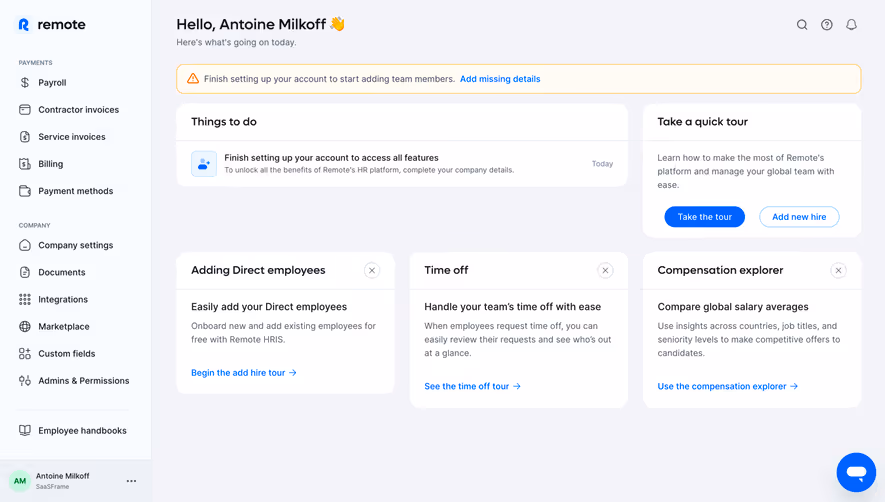Click the Take a quick tour heading

[x=702, y=121]
